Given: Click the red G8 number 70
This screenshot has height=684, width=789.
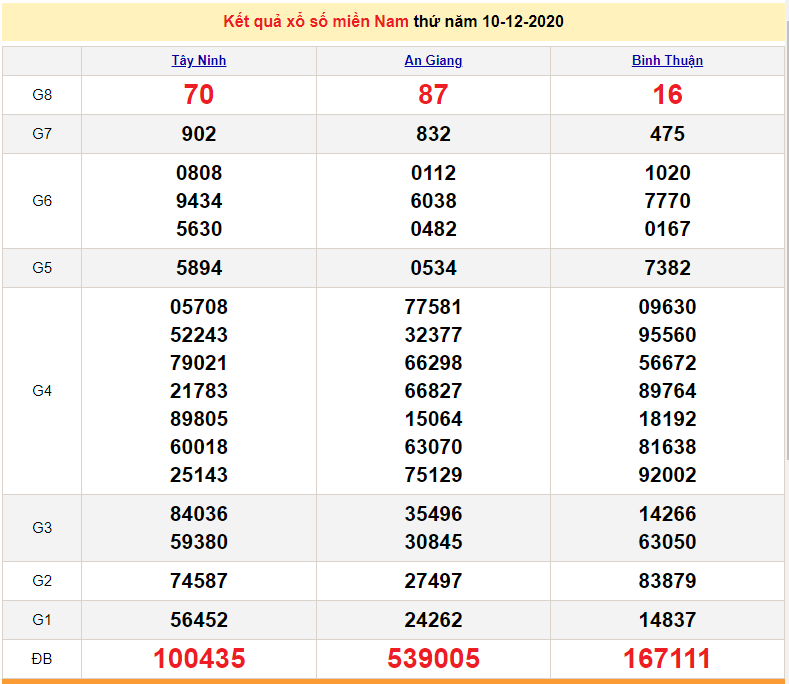Looking at the screenshot, I should pos(199,95).
